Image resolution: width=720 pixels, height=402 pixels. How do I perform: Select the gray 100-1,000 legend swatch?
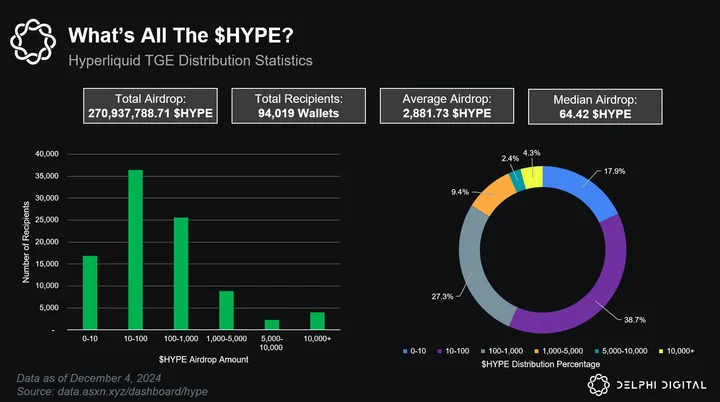click(483, 351)
